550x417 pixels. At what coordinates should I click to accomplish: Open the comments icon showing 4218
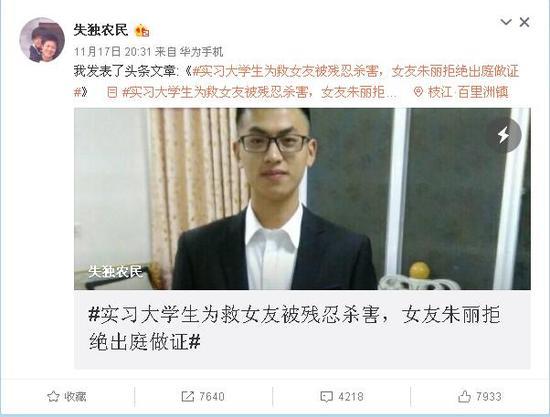pyautogui.click(x=326, y=397)
